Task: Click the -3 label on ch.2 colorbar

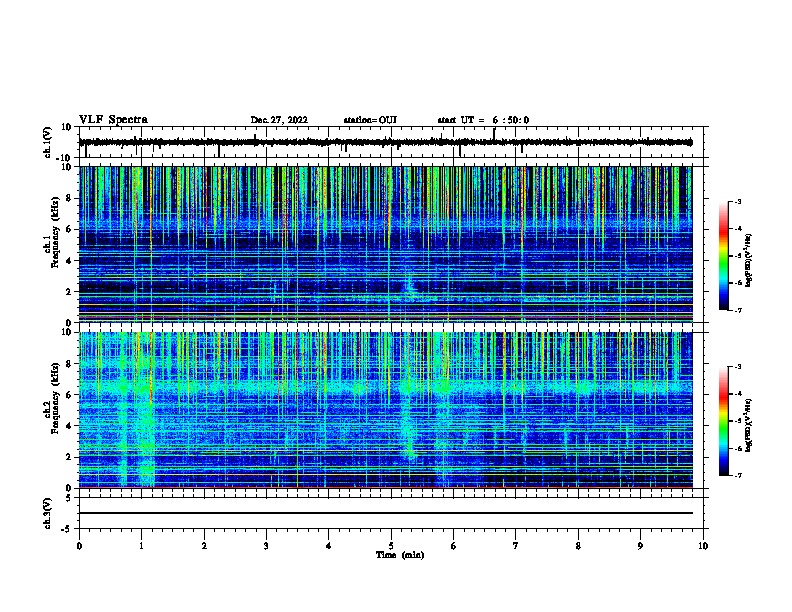Action: point(737,367)
